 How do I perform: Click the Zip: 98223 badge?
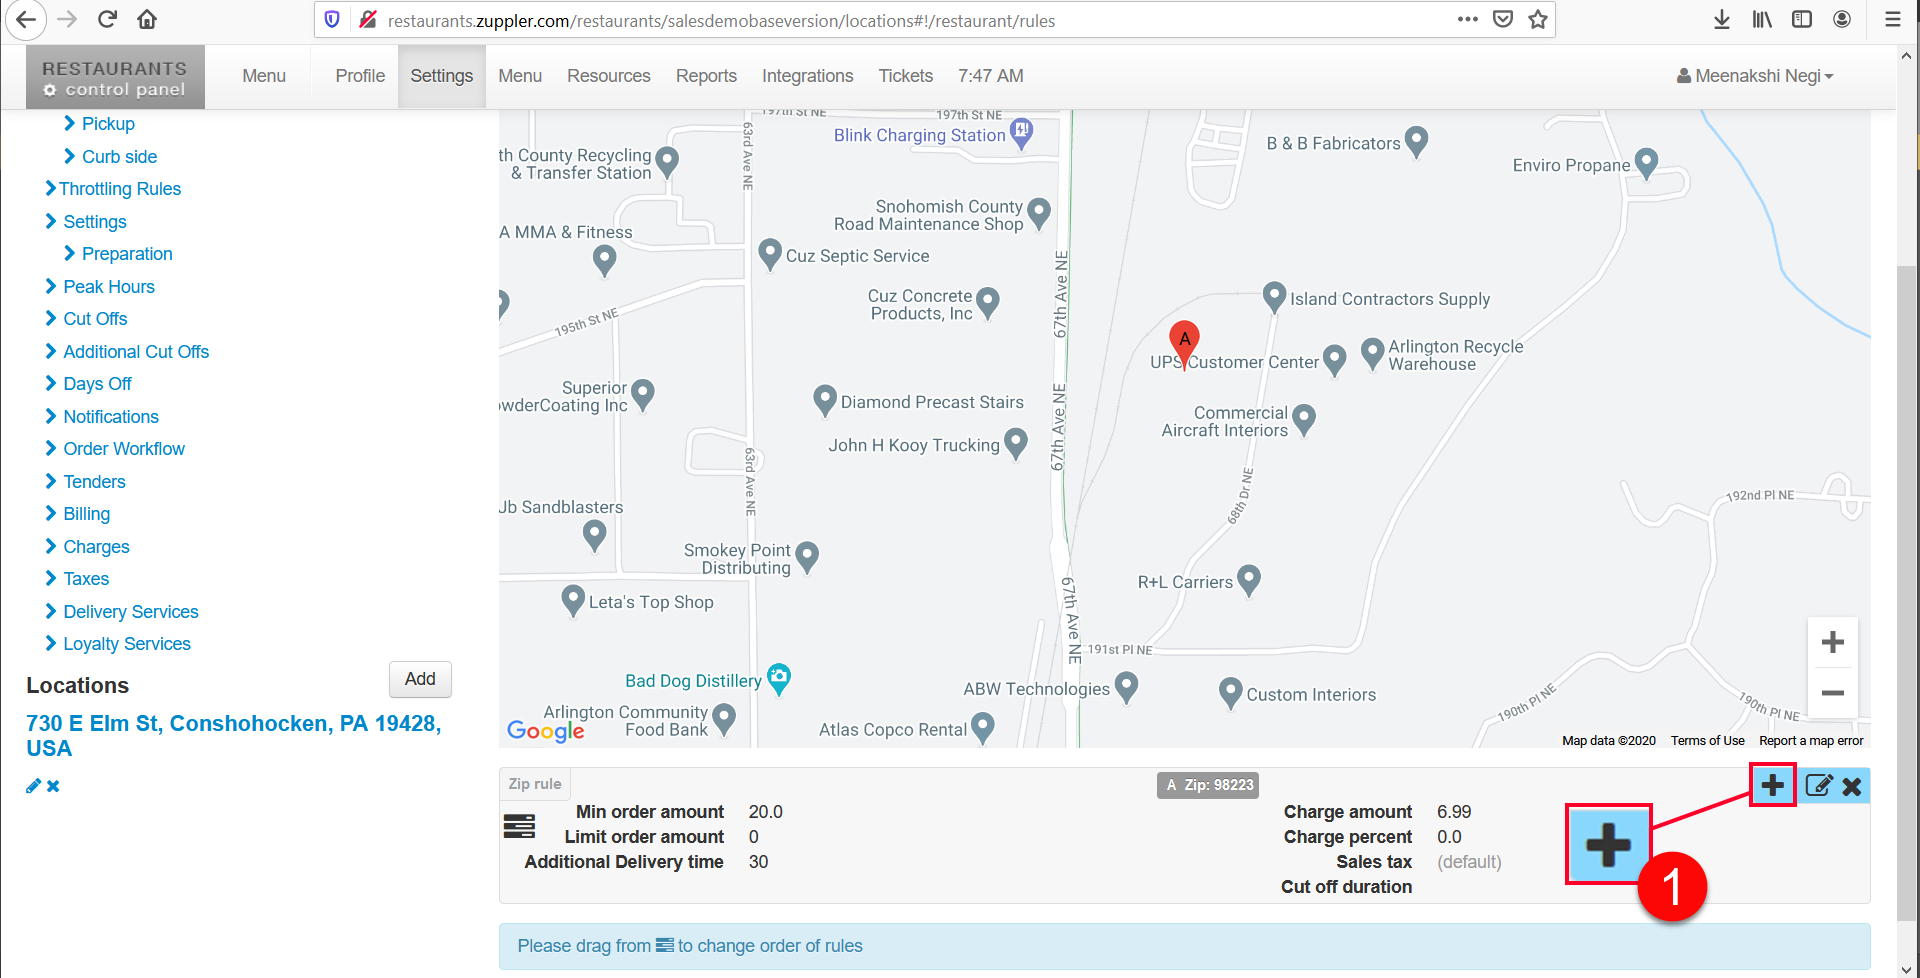pos(1208,785)
